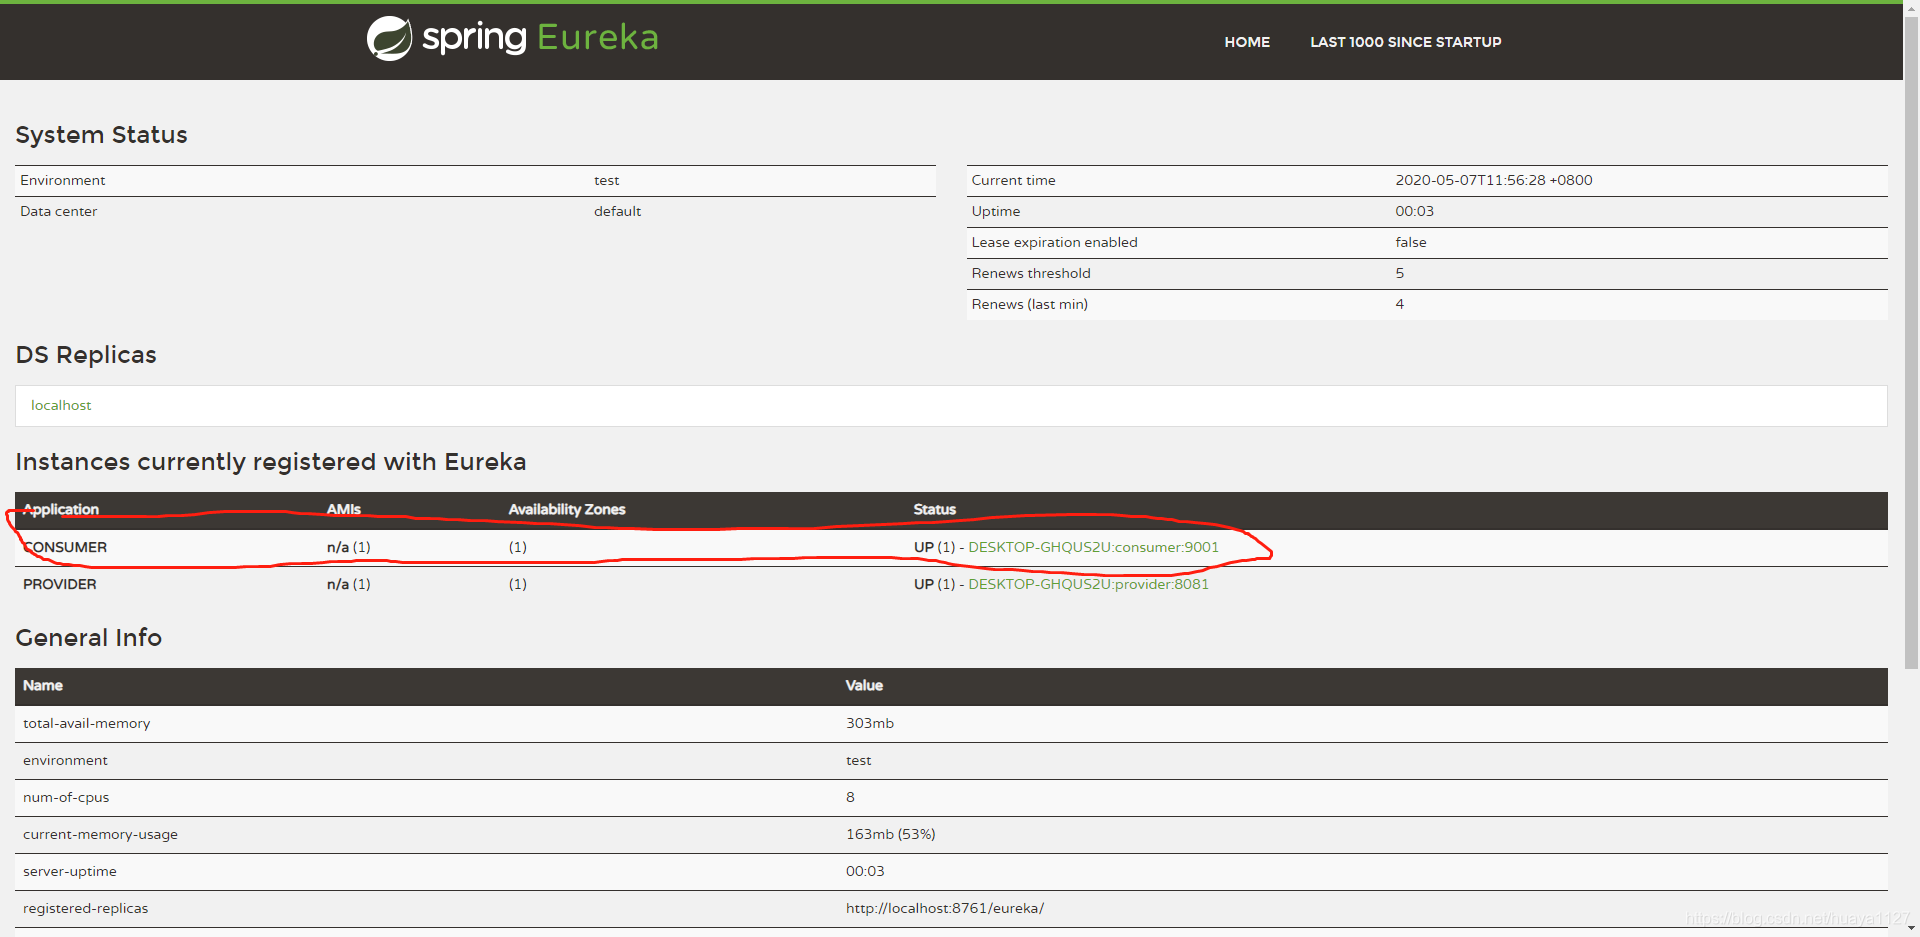Select the n/a (1) AMI in PROVIDER row

click(349, 584)
